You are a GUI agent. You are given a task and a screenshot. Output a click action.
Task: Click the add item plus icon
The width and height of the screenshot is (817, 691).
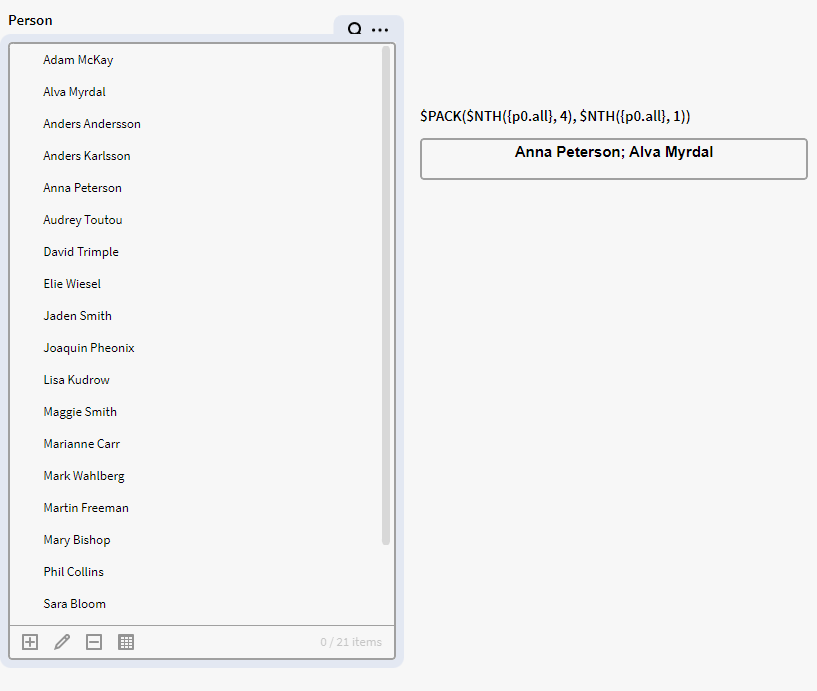pyautogui.click(x=30, y=642)
